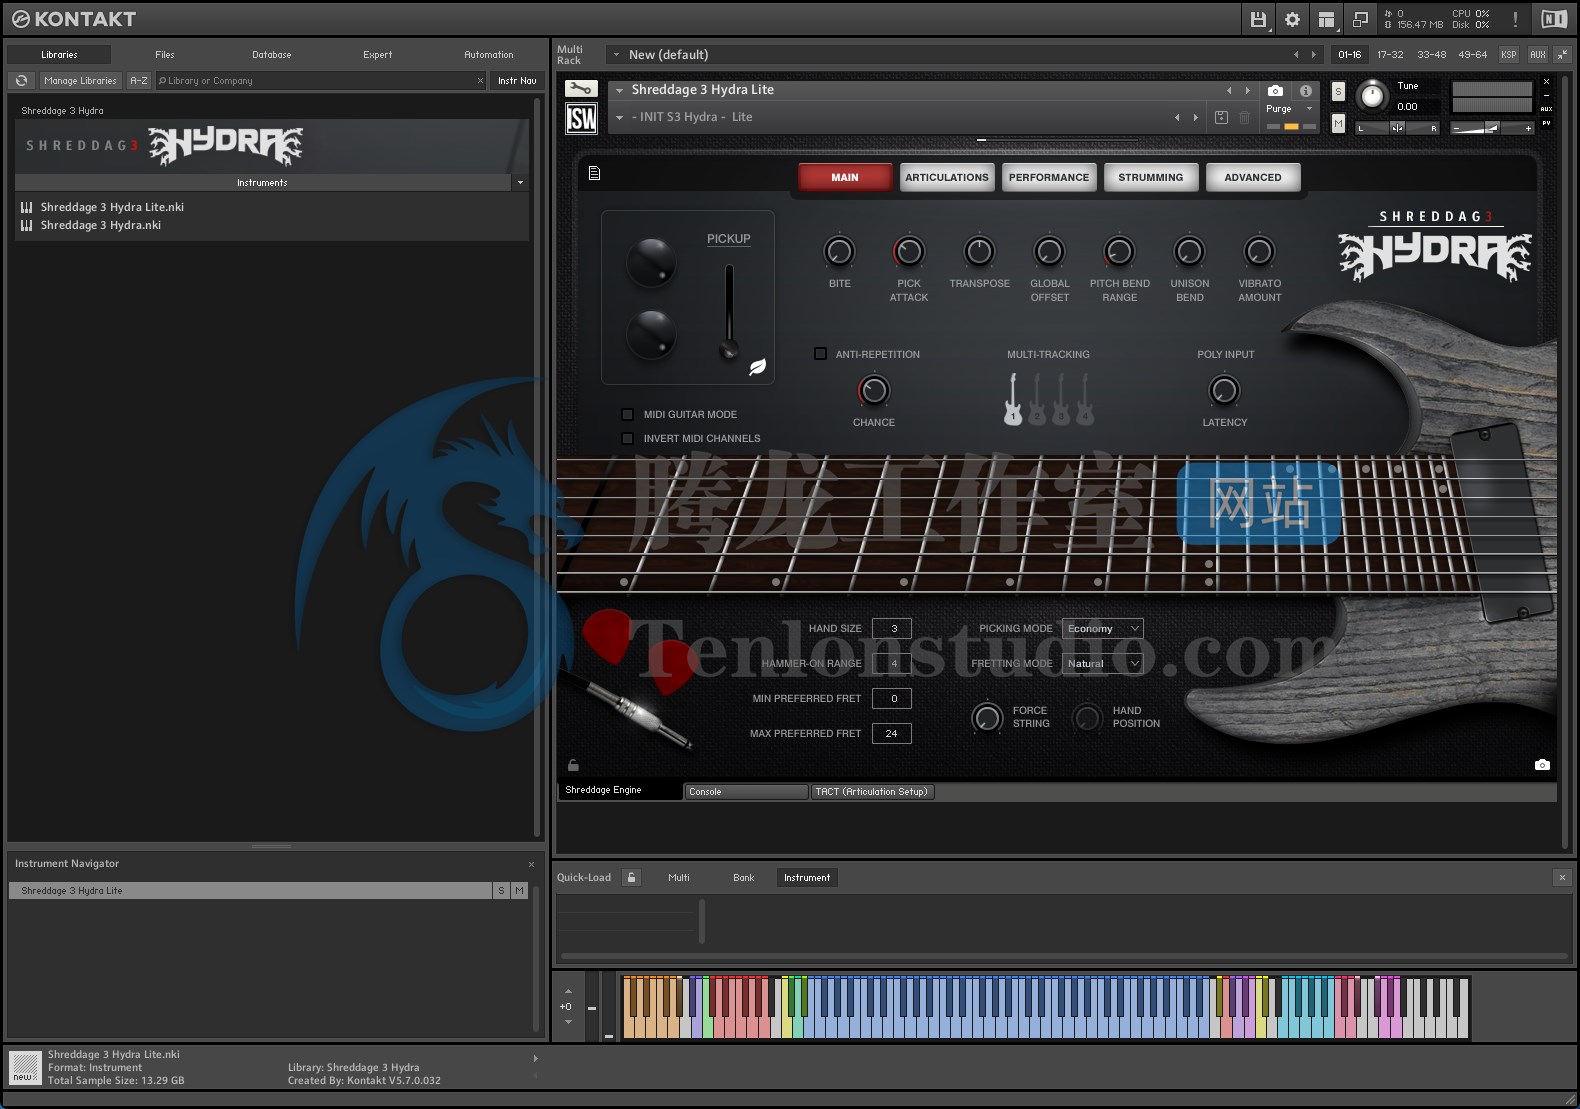Open TACT (Articulation Setup) script tab
Viewport: 1580px width, 1109px height.
point(871,792)
